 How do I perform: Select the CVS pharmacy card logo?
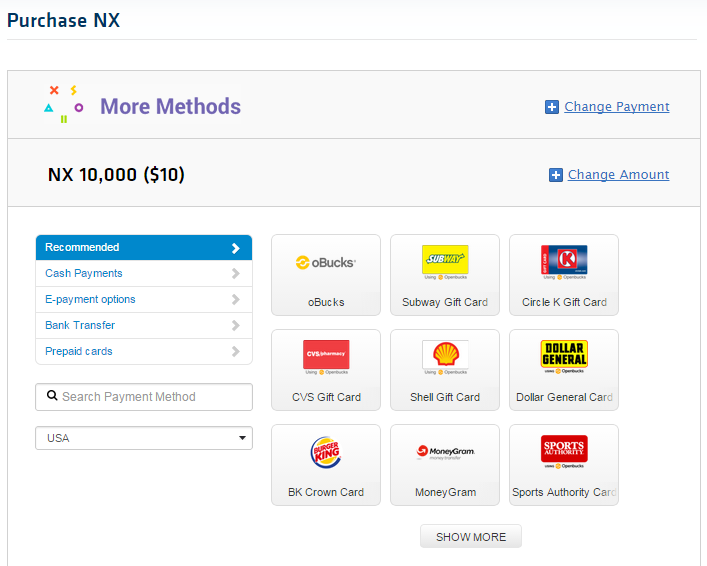pyautogui.click(x=326, y=355)
